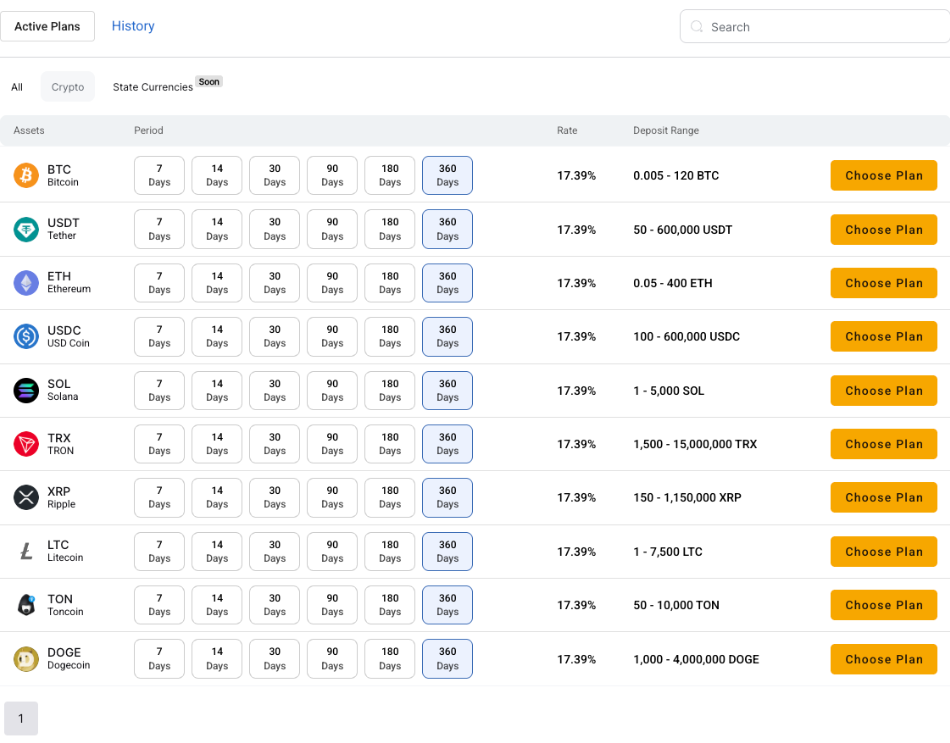950x743 pixels.
Task: Select 7 Days period for TRX
Action: tap(159, 444)
